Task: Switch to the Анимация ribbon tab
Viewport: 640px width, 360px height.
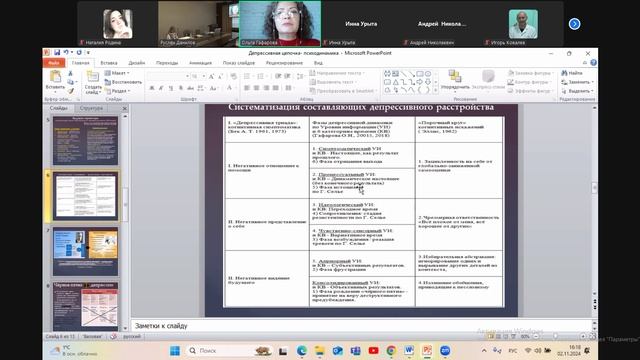Action: [200, 63]
